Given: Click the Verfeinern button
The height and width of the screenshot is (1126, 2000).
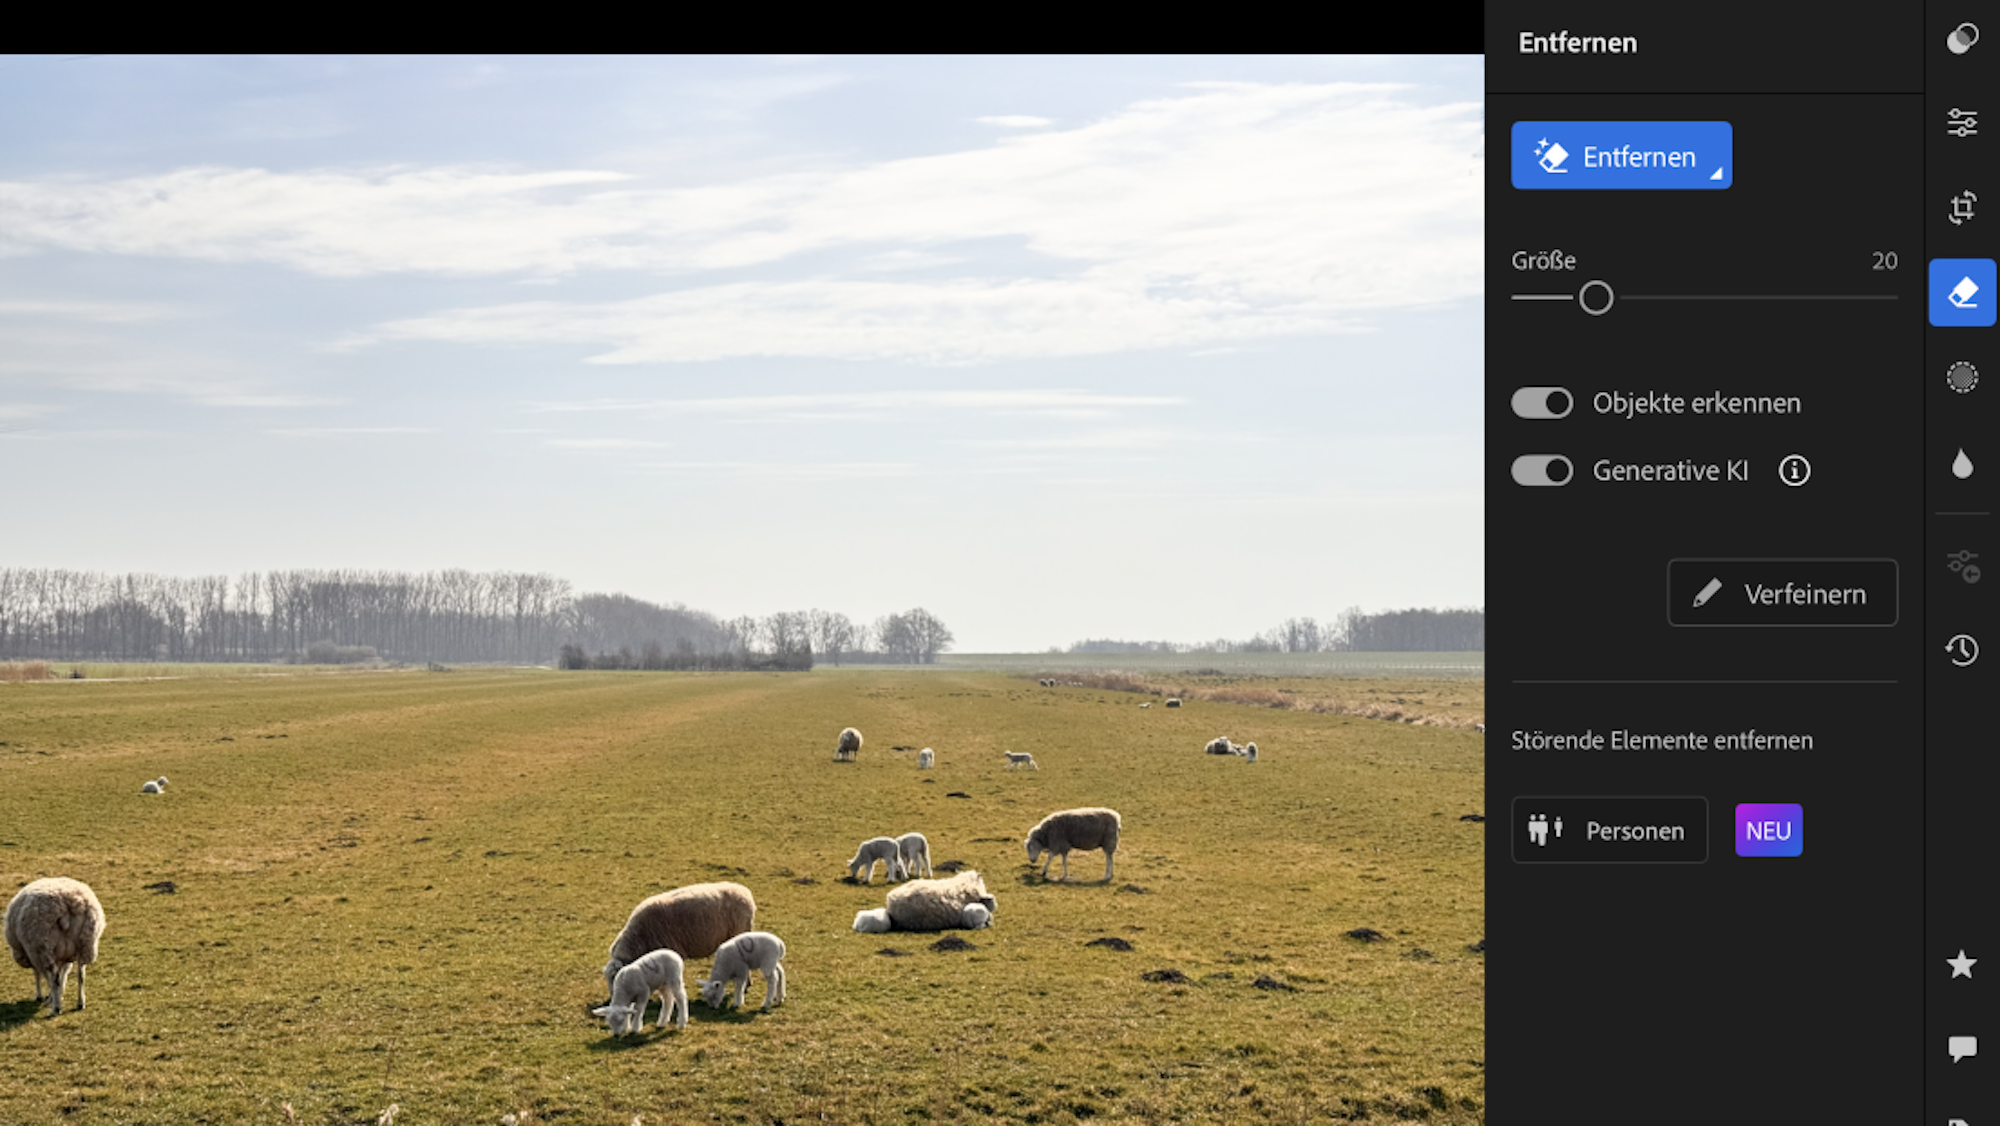Looking at the screenshot, I should click(1782, 592).
